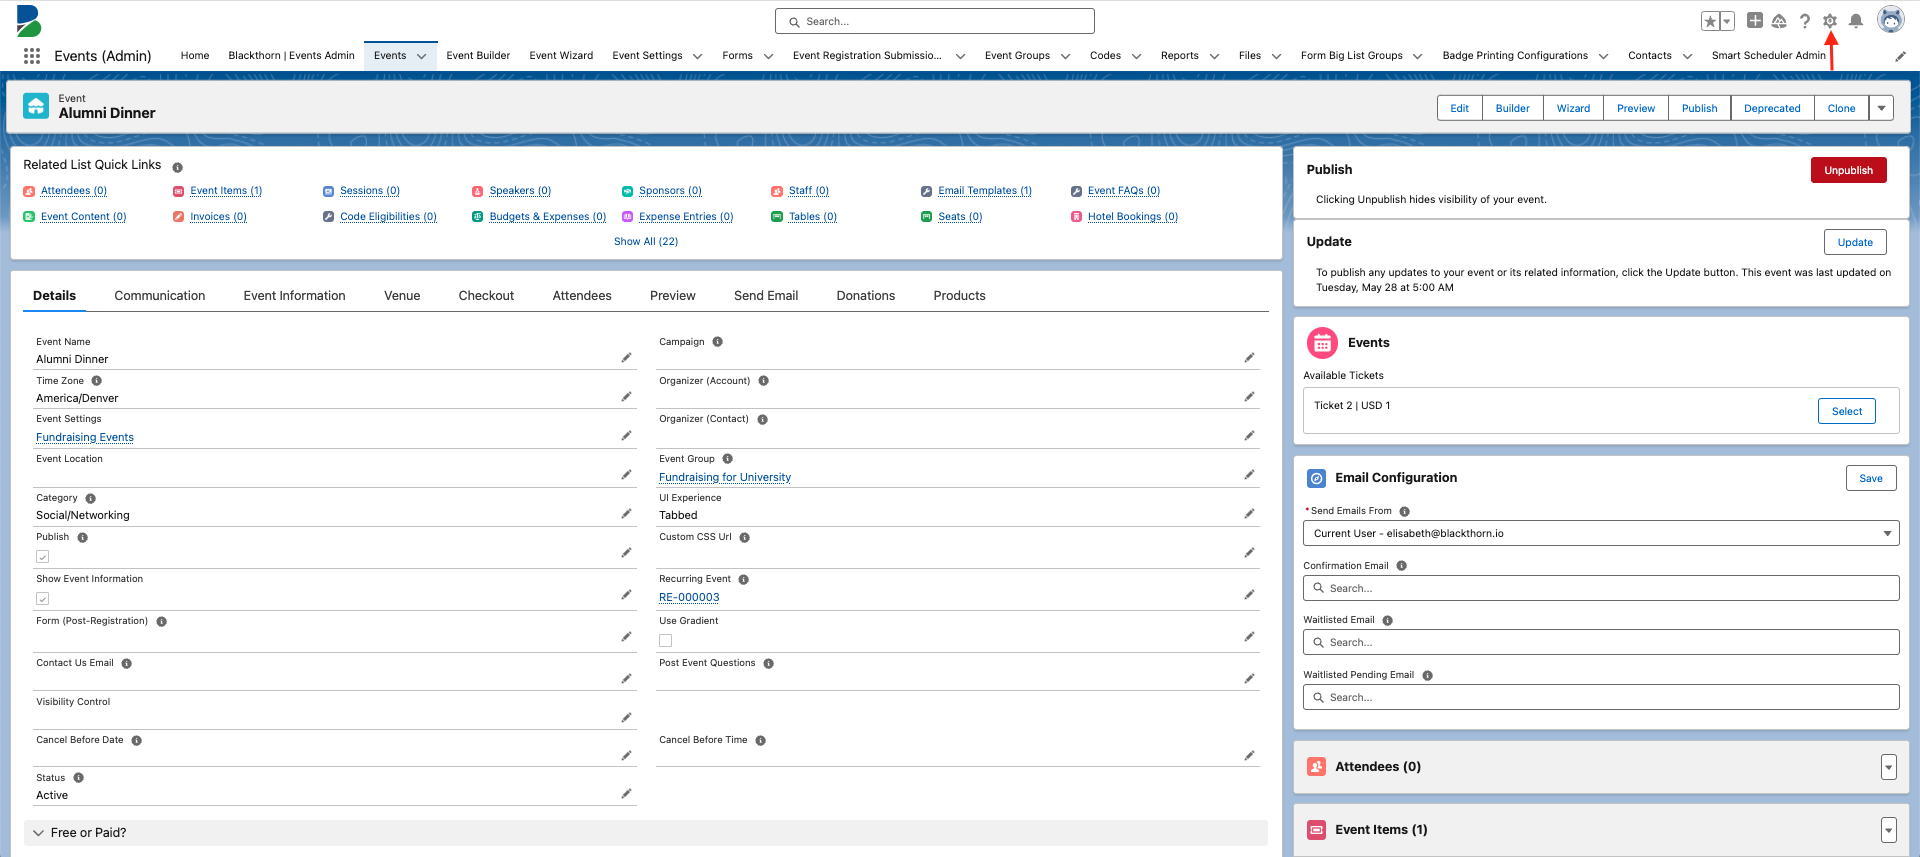Open the Send Emails From dropdown
The image size is (1920, 857).
pos(1601,533)
